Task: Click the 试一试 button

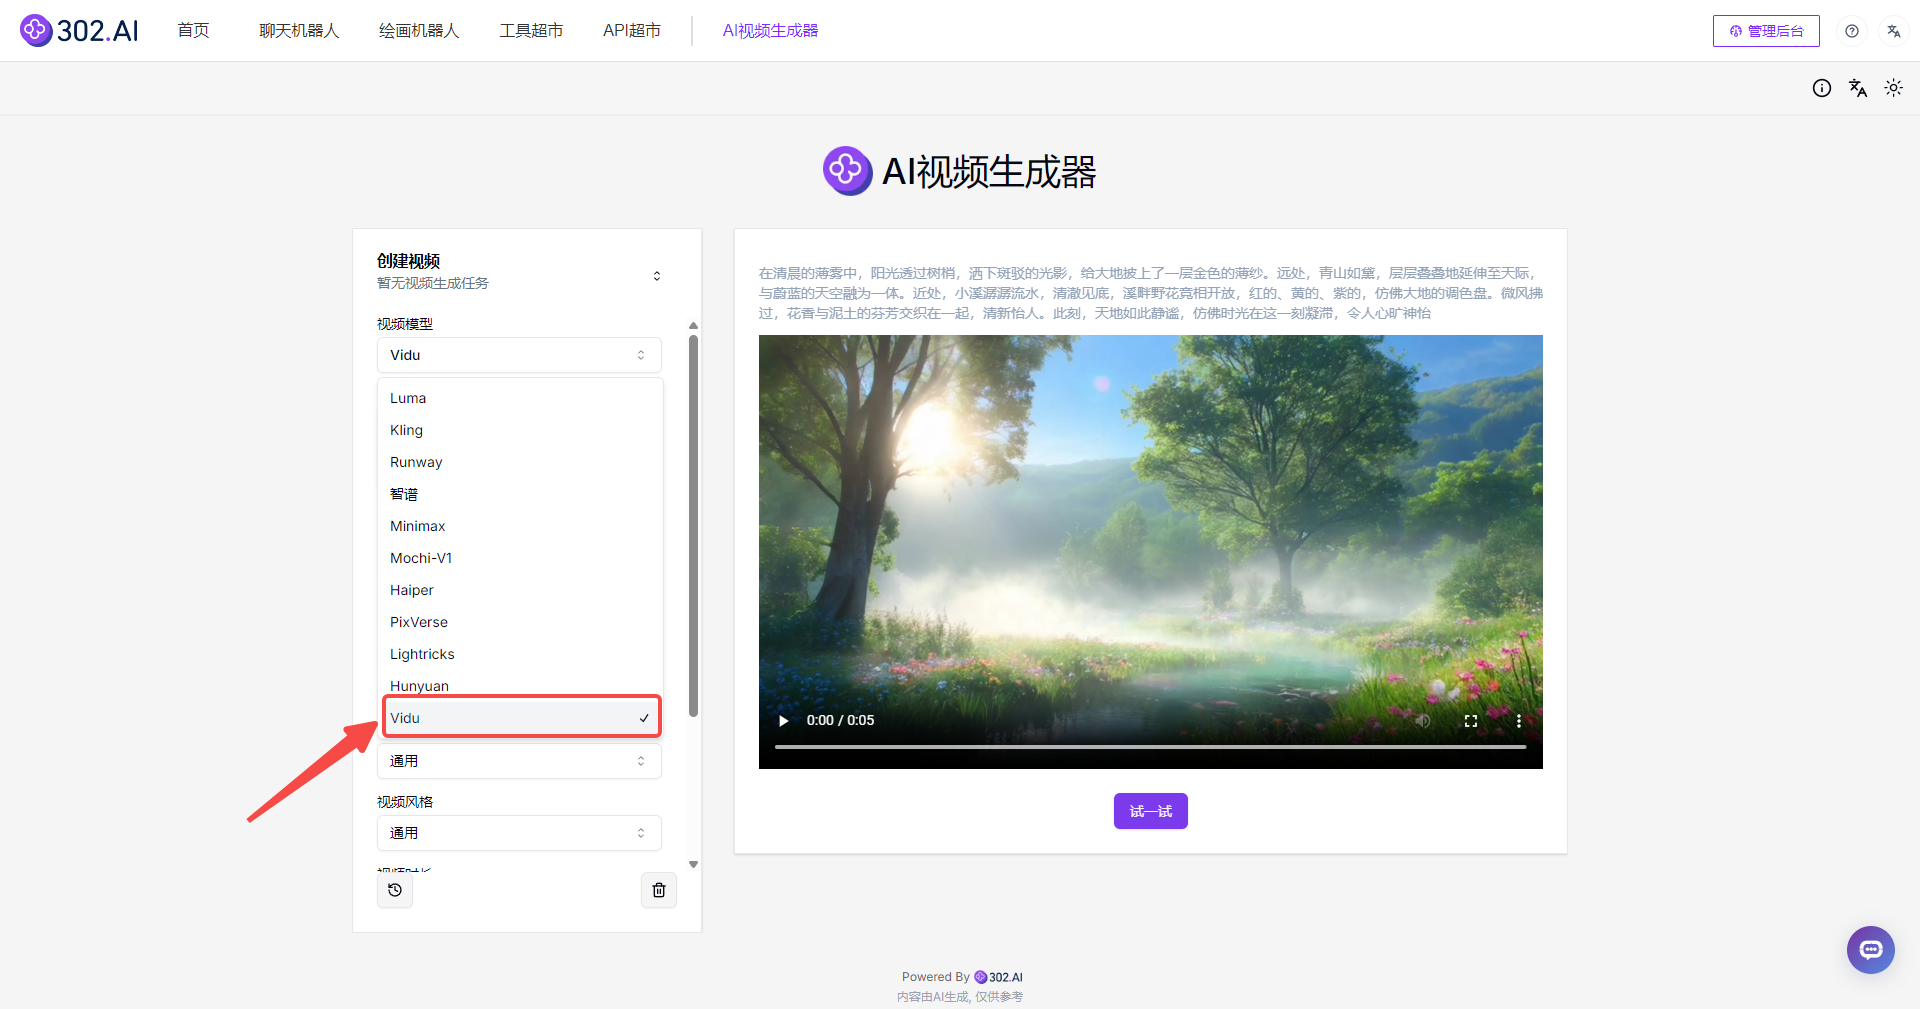Action: tap(1151, 811)
